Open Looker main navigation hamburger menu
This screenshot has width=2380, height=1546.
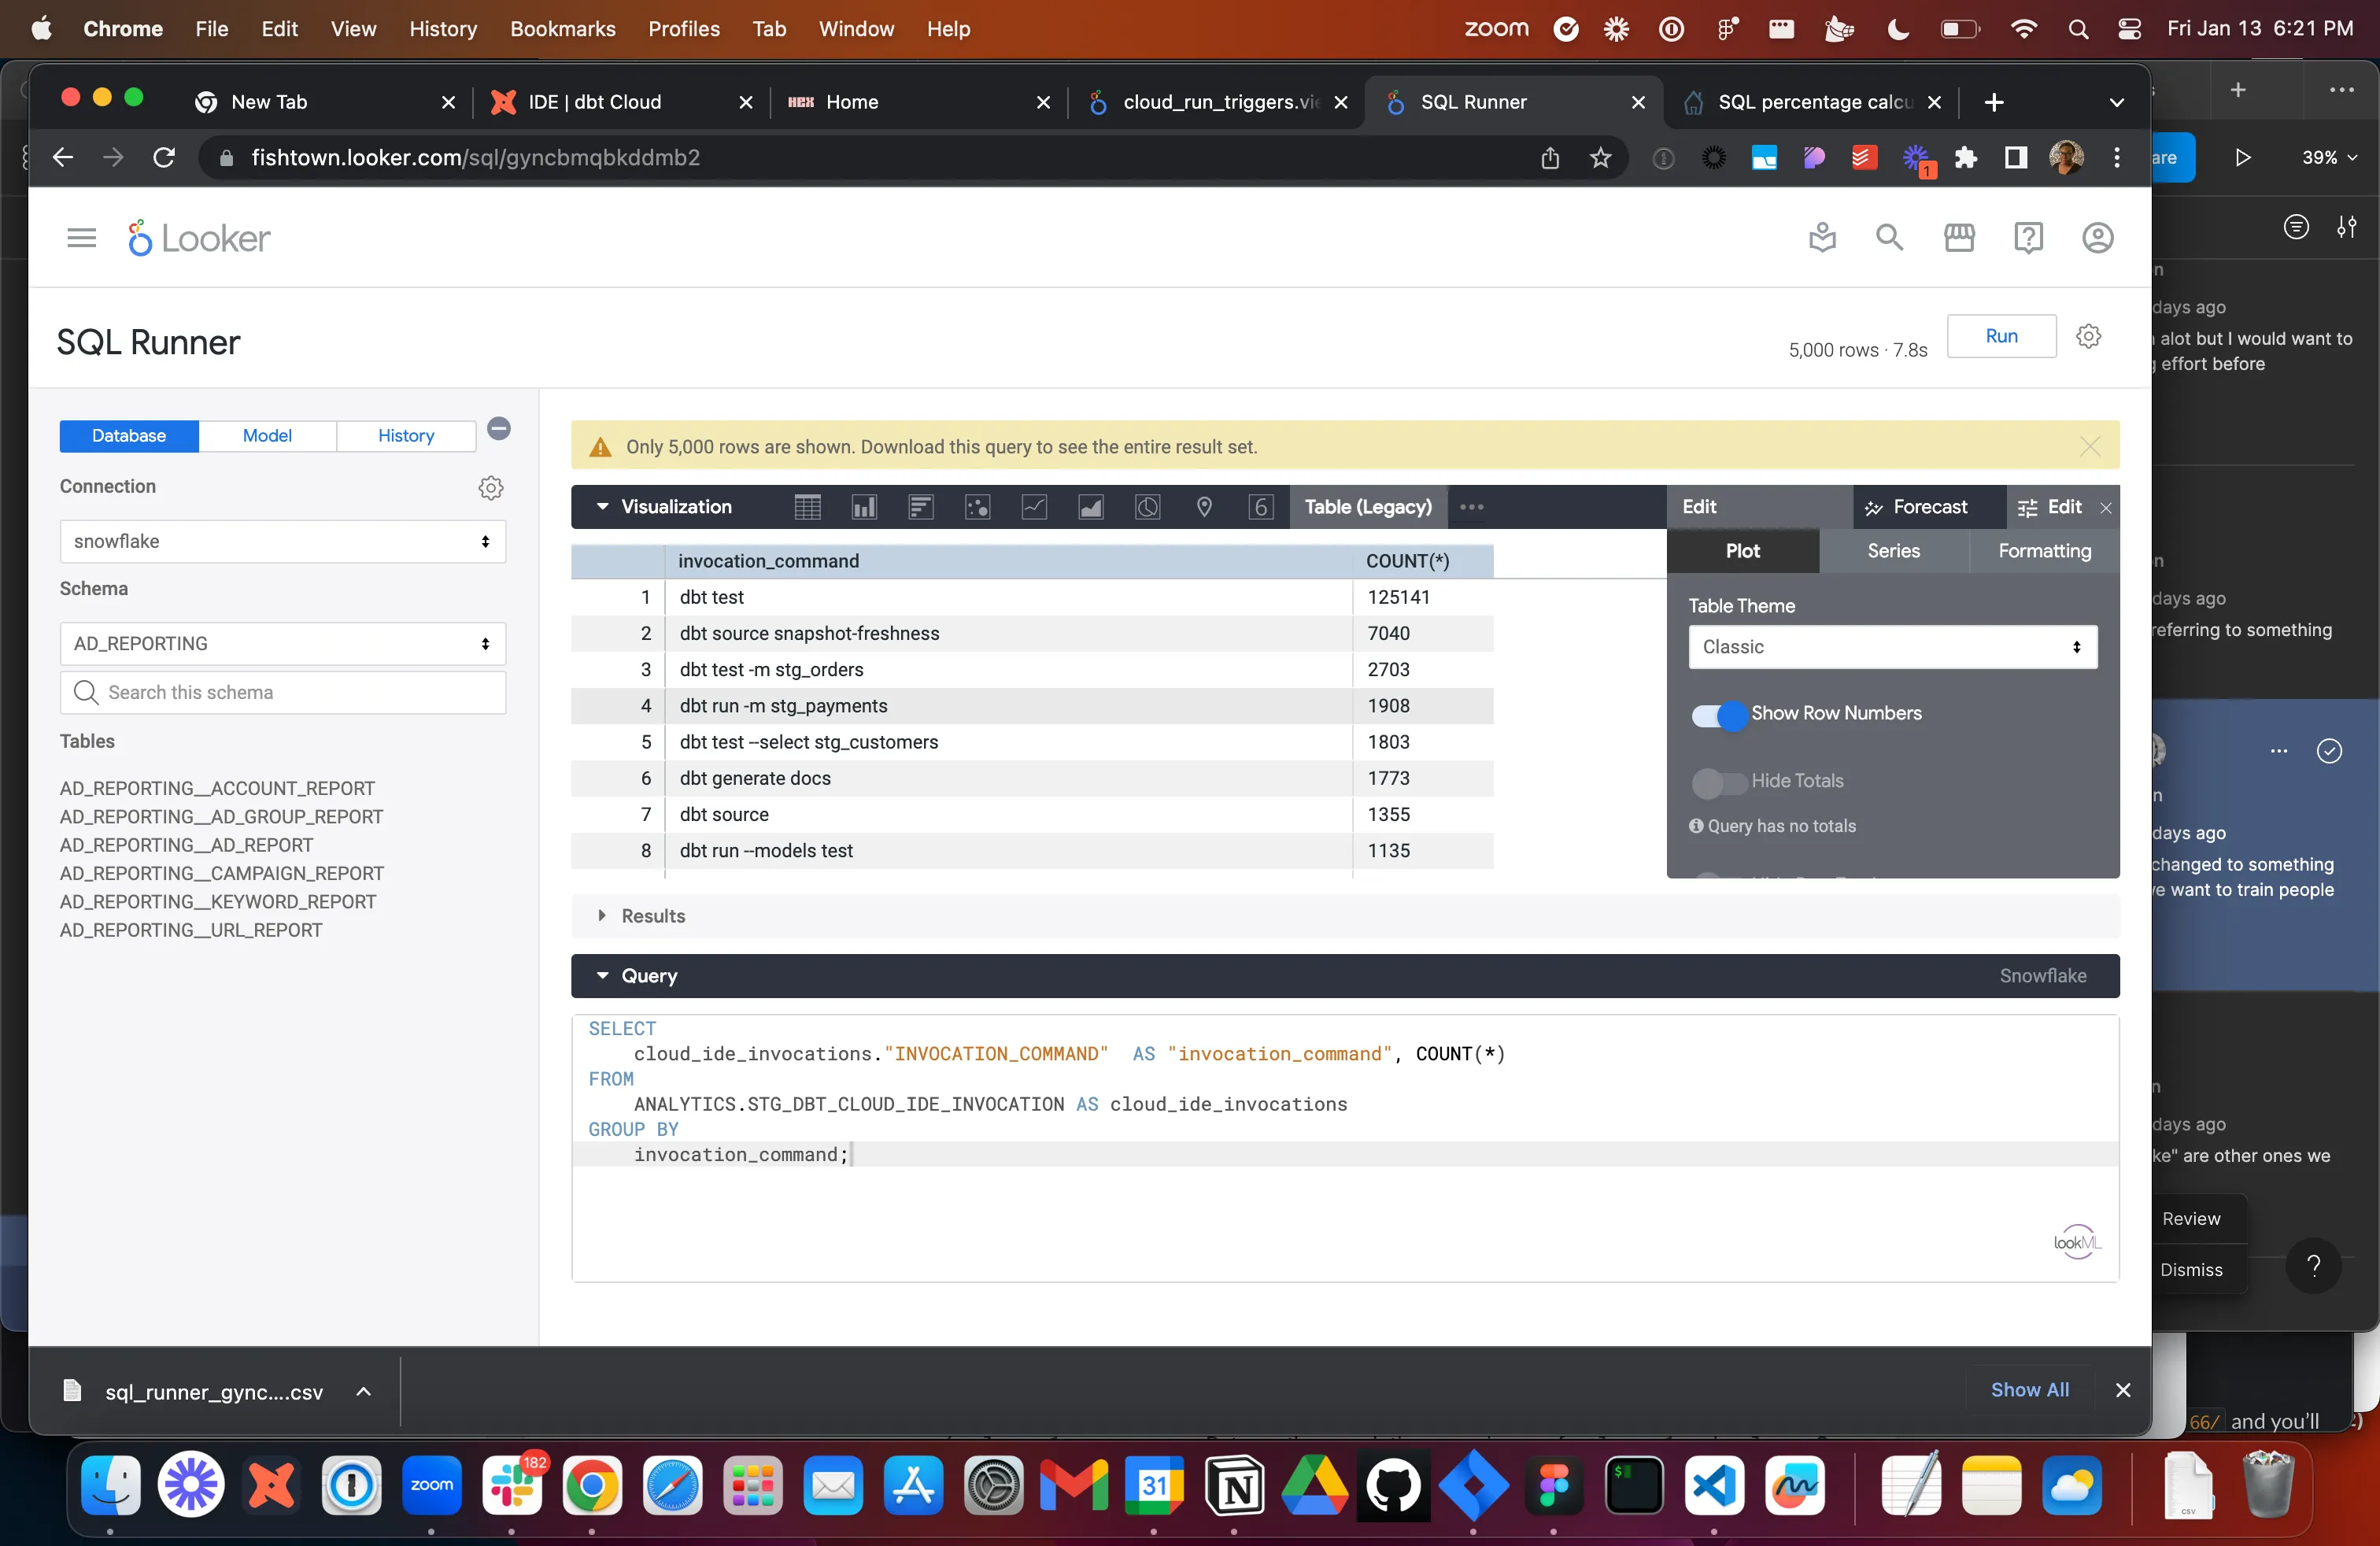click(x=81, y=238)
